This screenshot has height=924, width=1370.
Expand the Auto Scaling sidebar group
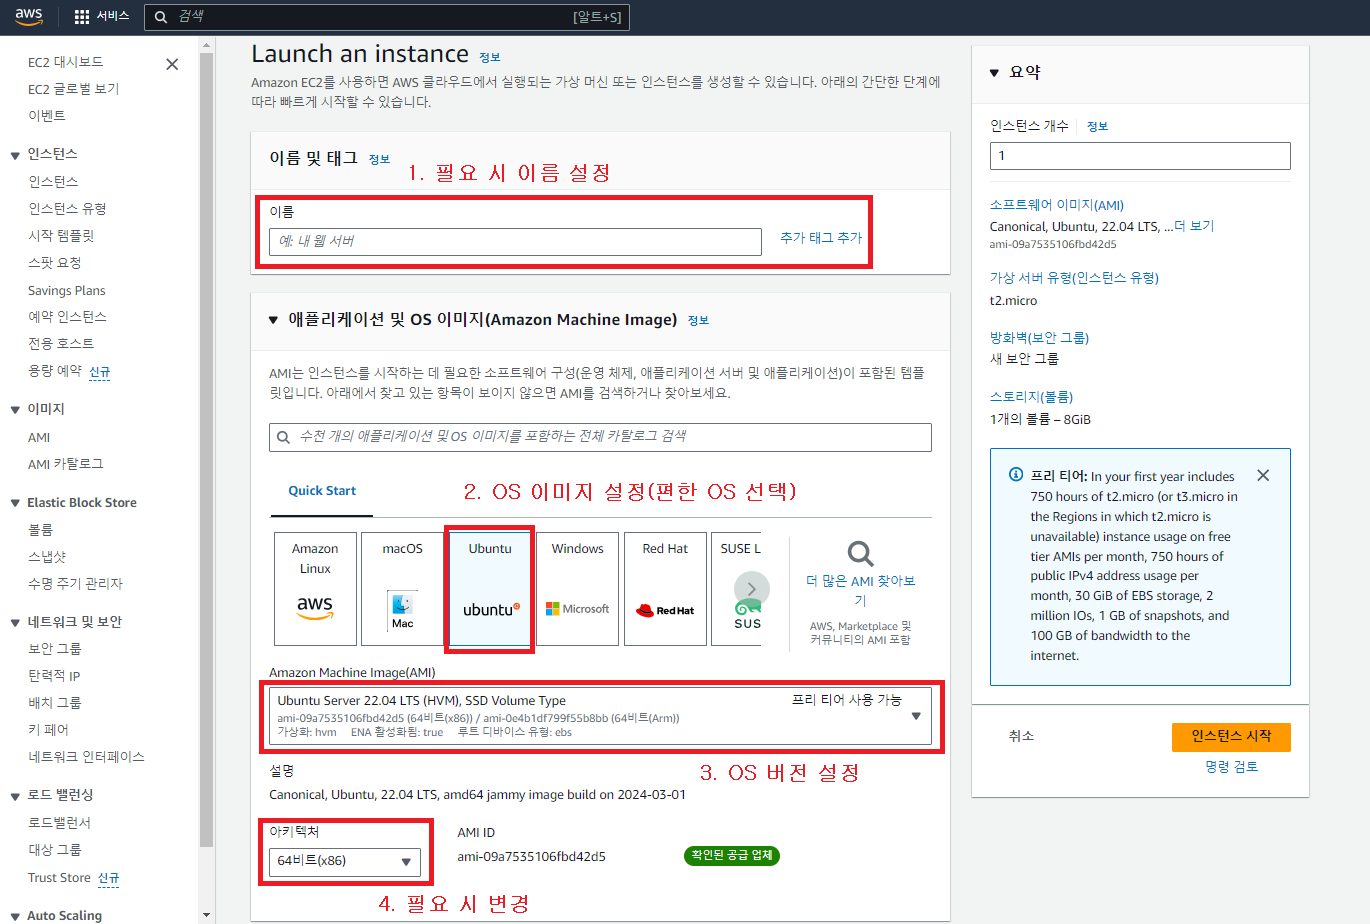point(15,916)
